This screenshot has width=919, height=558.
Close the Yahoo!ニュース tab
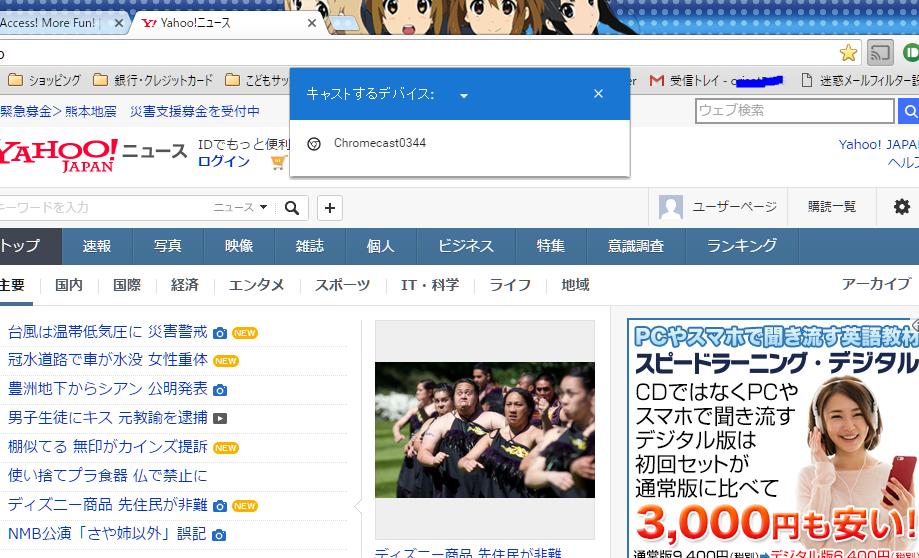pyautogui.click(x=312, y=23)
